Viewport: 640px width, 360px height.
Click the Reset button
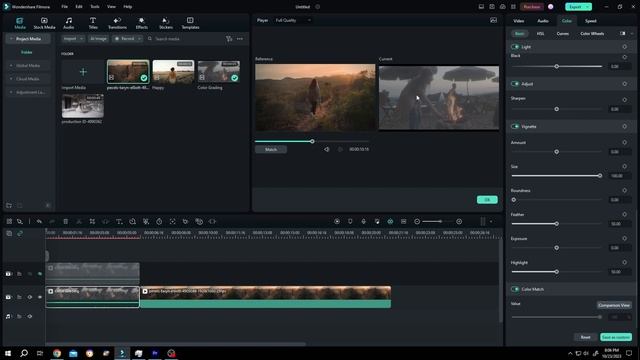pos(585,337)
